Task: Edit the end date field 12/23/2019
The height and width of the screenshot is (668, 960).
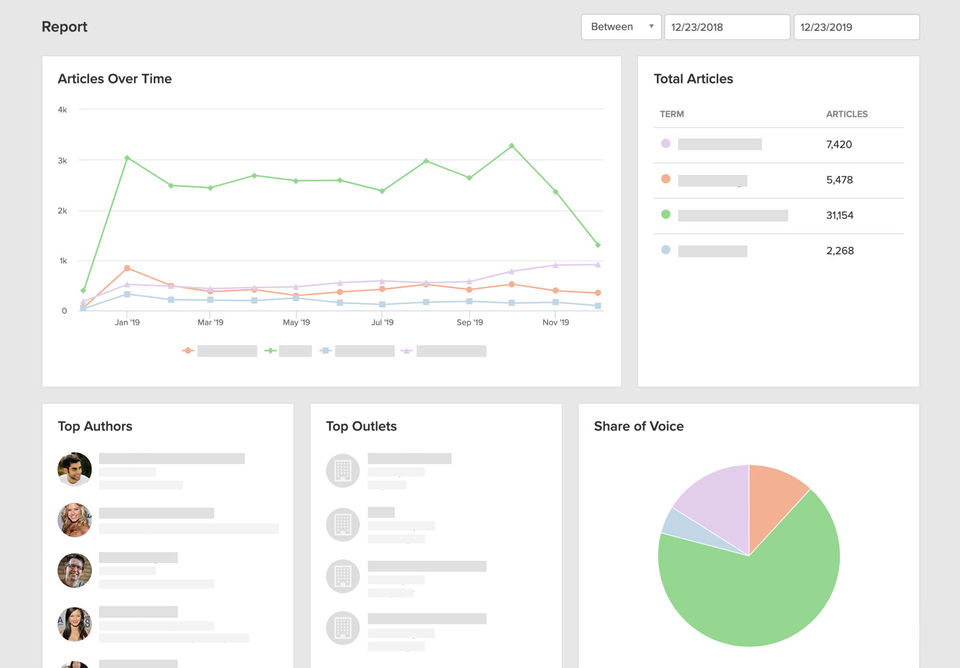Action: coord(857,27)
